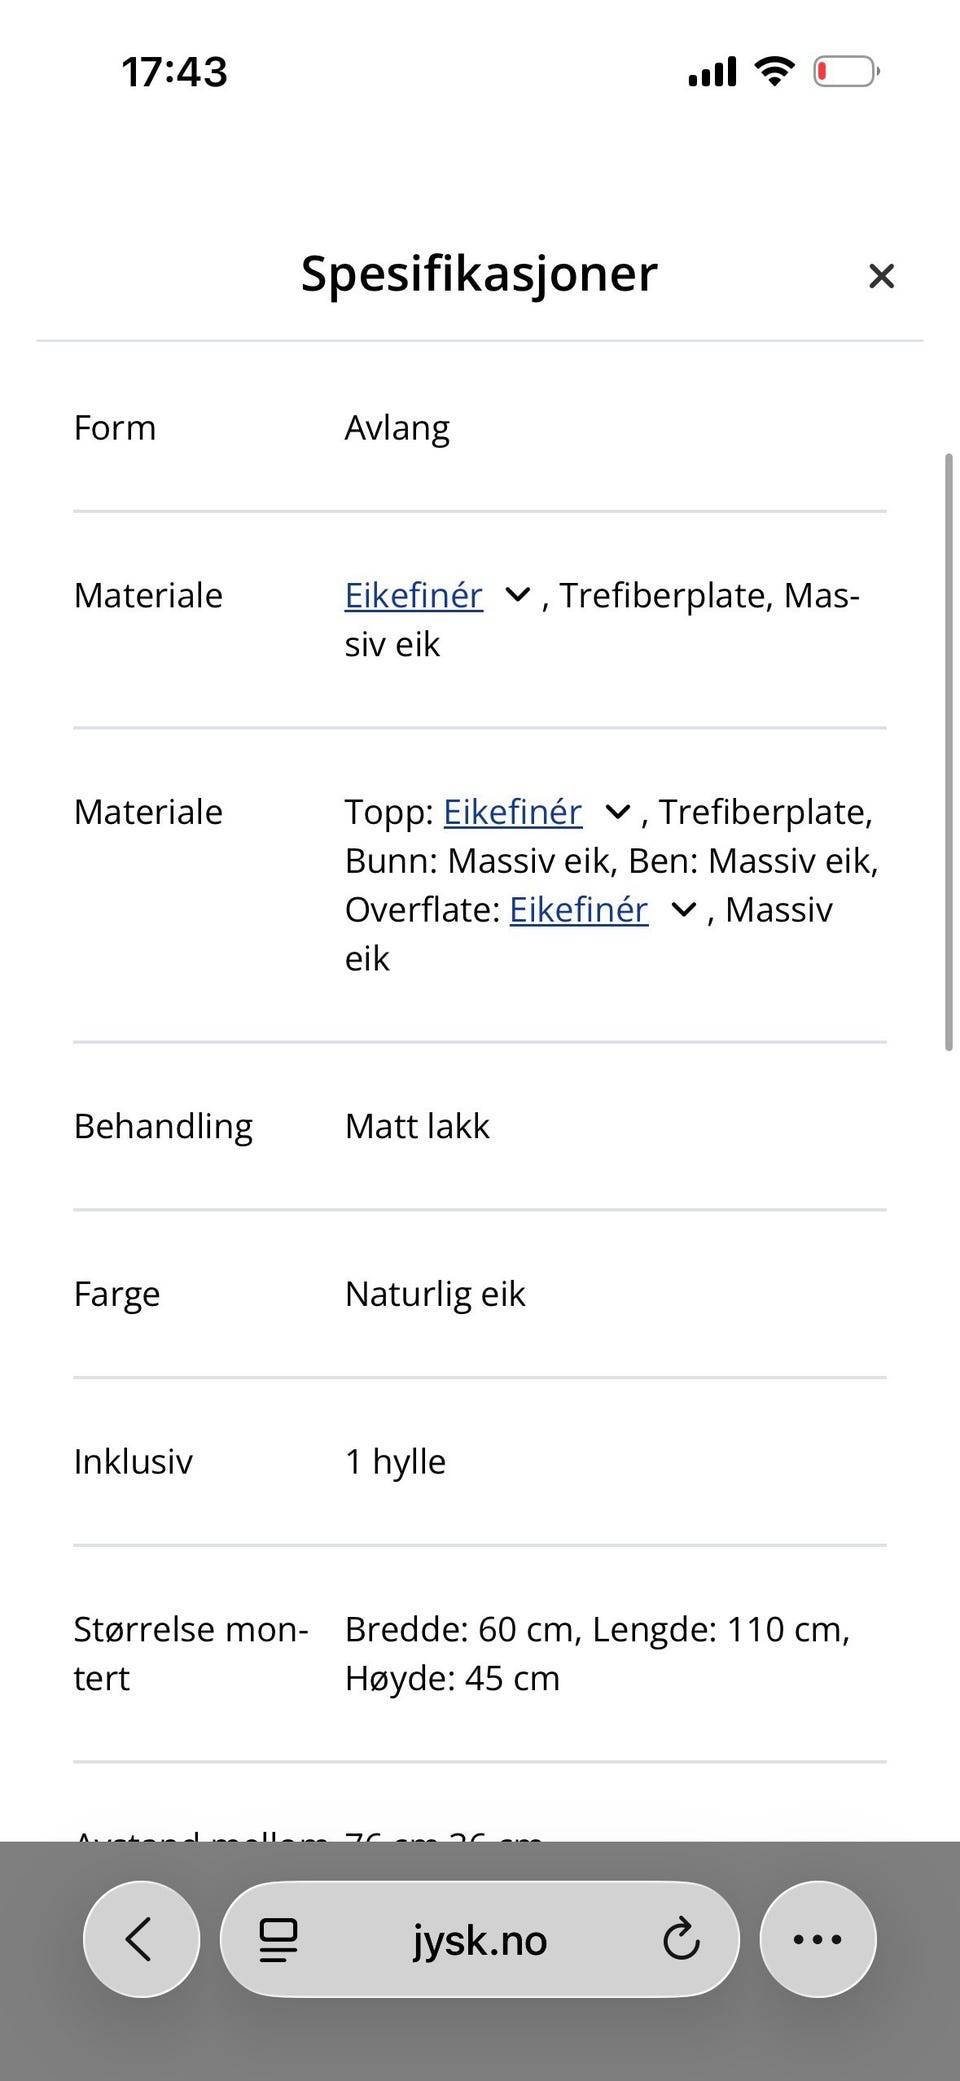Expand chevron next to Topp: Eikefinér
Screen dimensions: 960x2081
618,812
